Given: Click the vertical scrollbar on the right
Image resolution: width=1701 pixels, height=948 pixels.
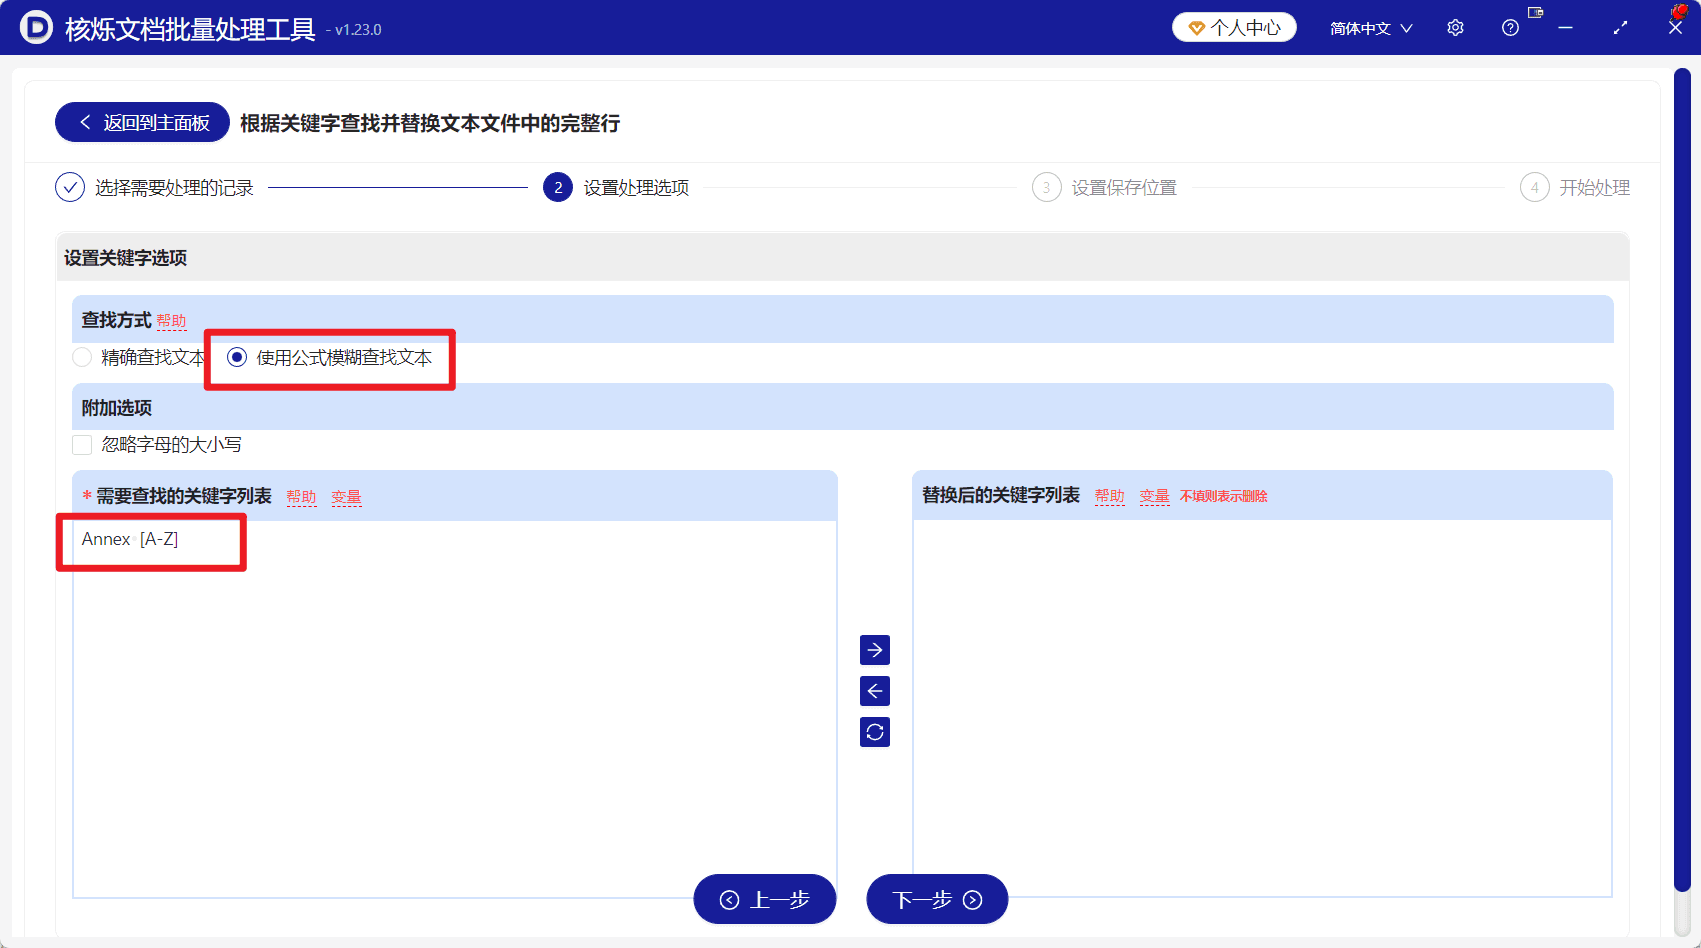Looking at the screenshot, I should 1682,480.
